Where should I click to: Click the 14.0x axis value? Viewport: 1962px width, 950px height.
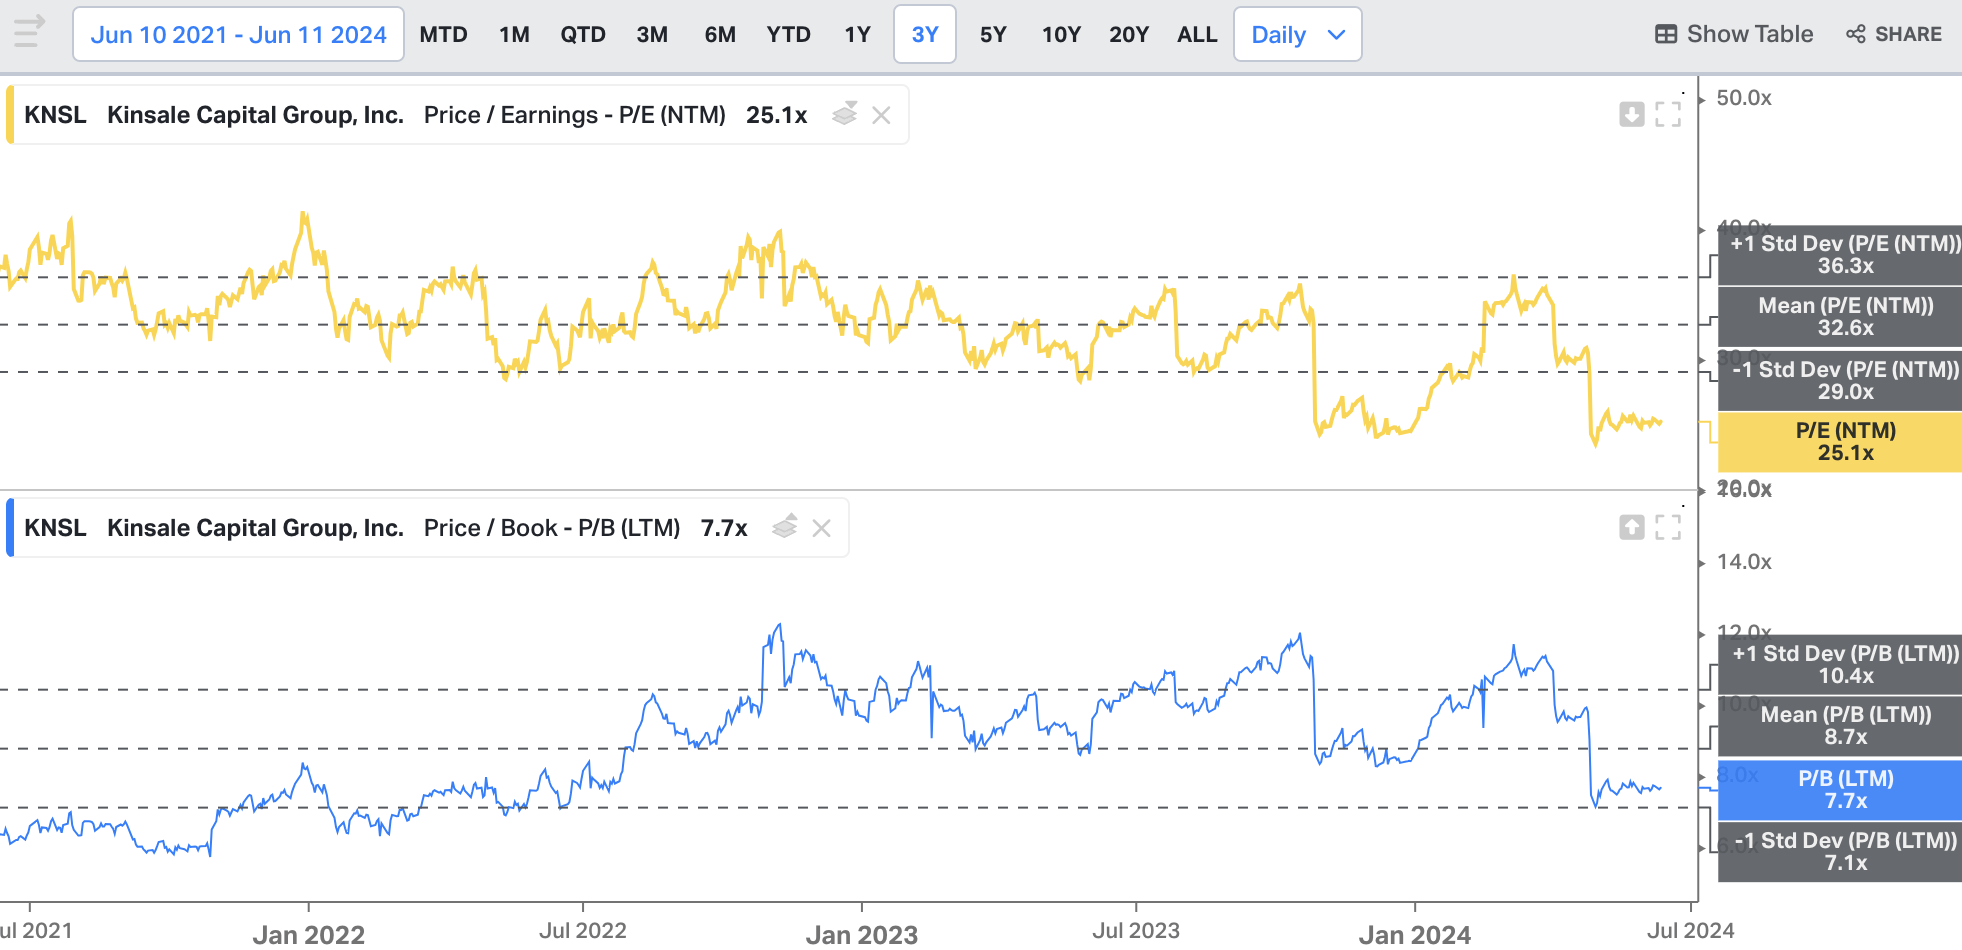[1744, 562]
